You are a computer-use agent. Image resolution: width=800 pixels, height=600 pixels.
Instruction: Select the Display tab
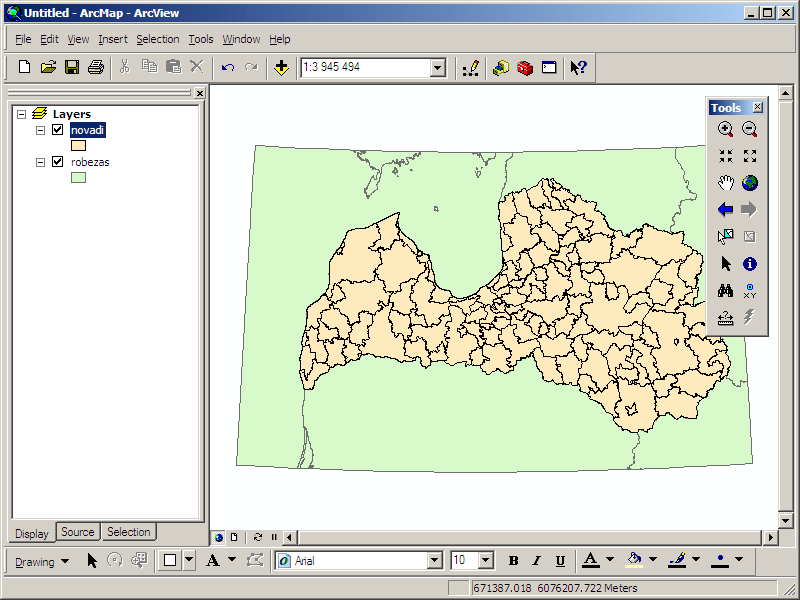tap(32, 533)
